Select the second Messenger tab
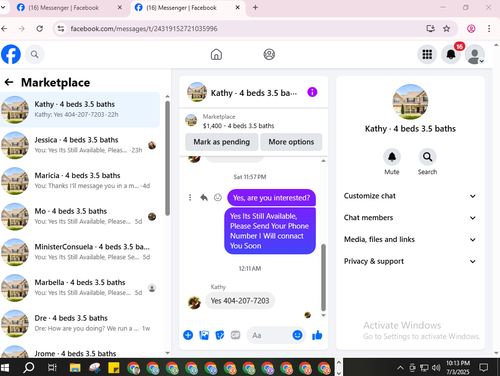500x376 pixels. (x=188, y=8)
